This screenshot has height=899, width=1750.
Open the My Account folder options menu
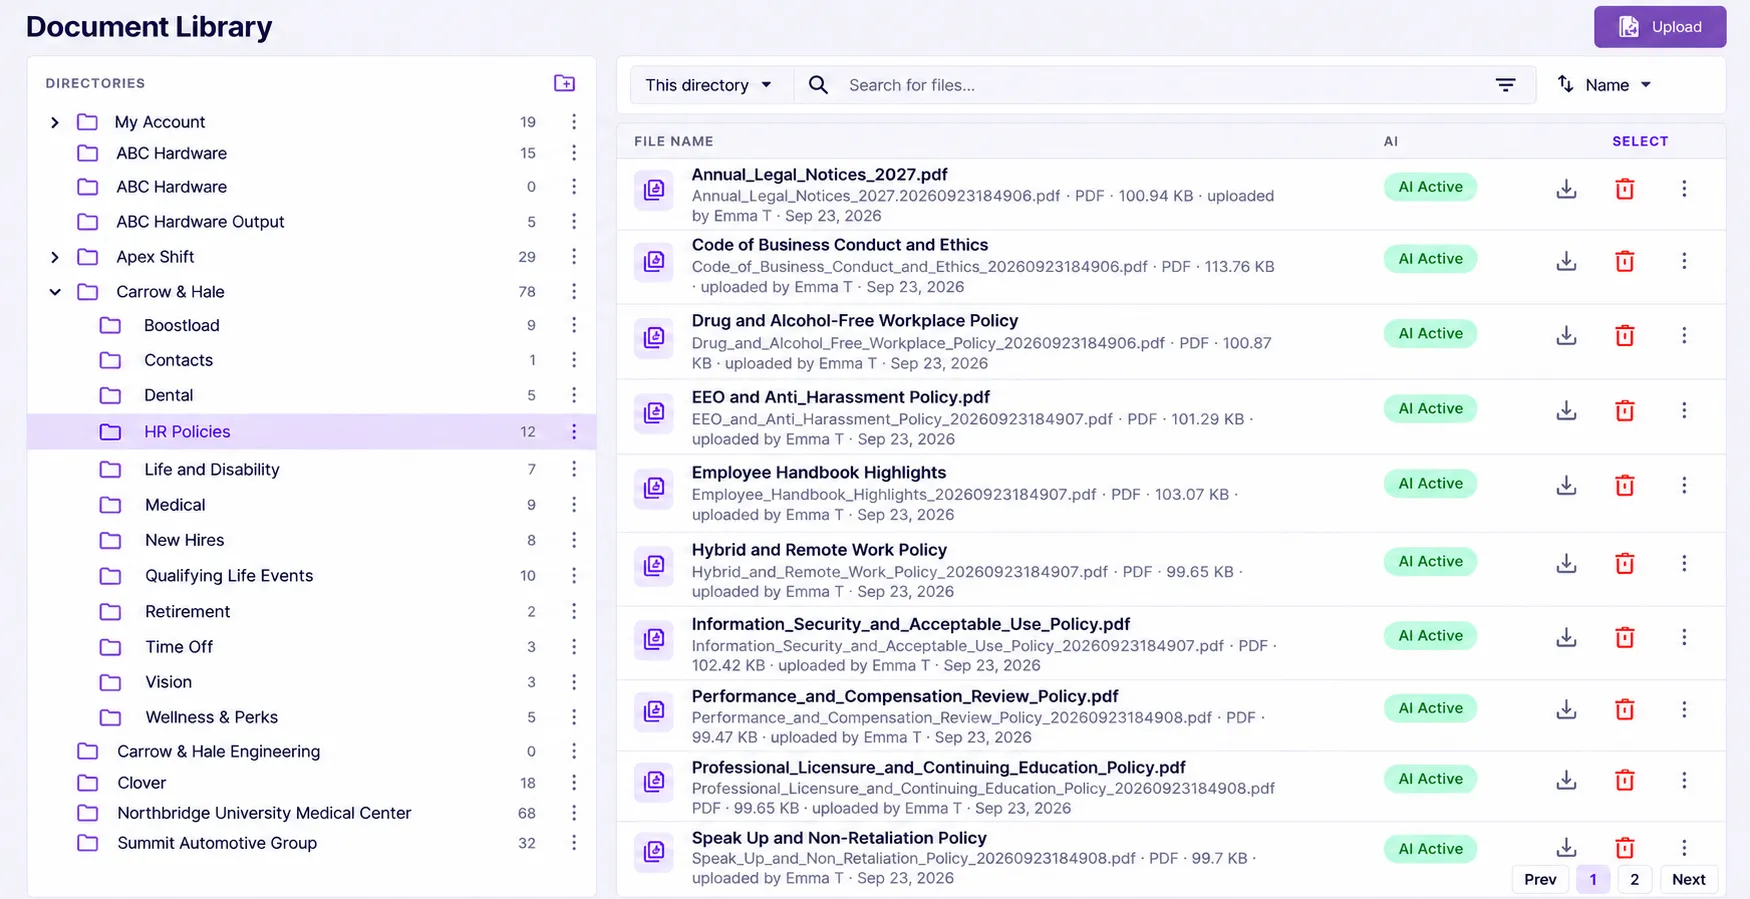click(x=574, y=122)
